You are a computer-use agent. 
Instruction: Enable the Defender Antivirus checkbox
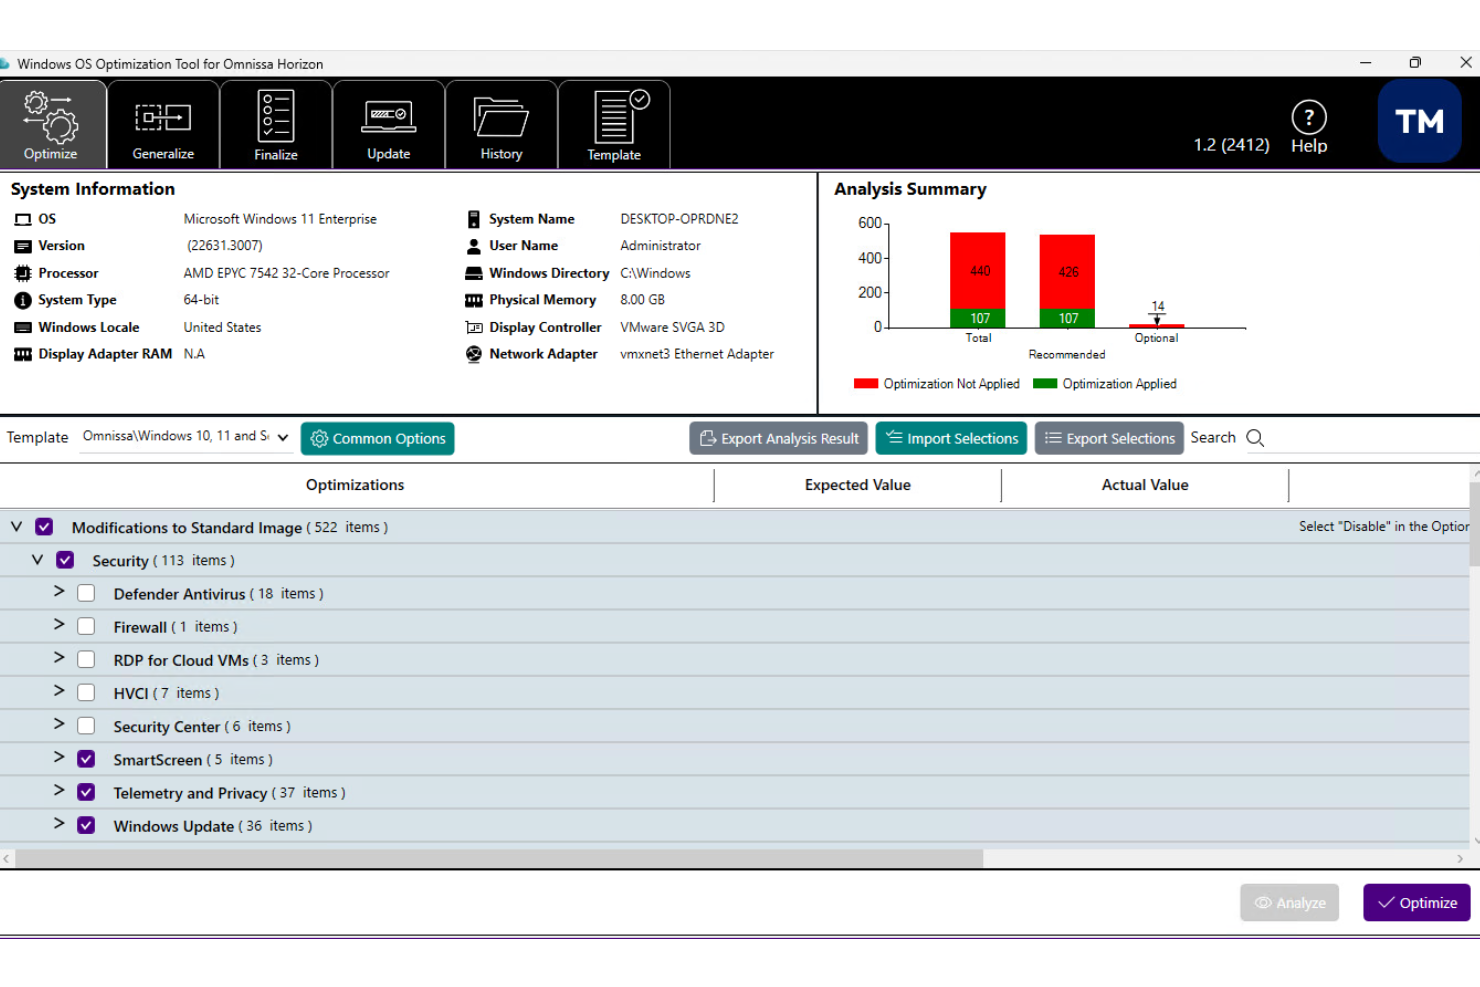coord(86,592)
